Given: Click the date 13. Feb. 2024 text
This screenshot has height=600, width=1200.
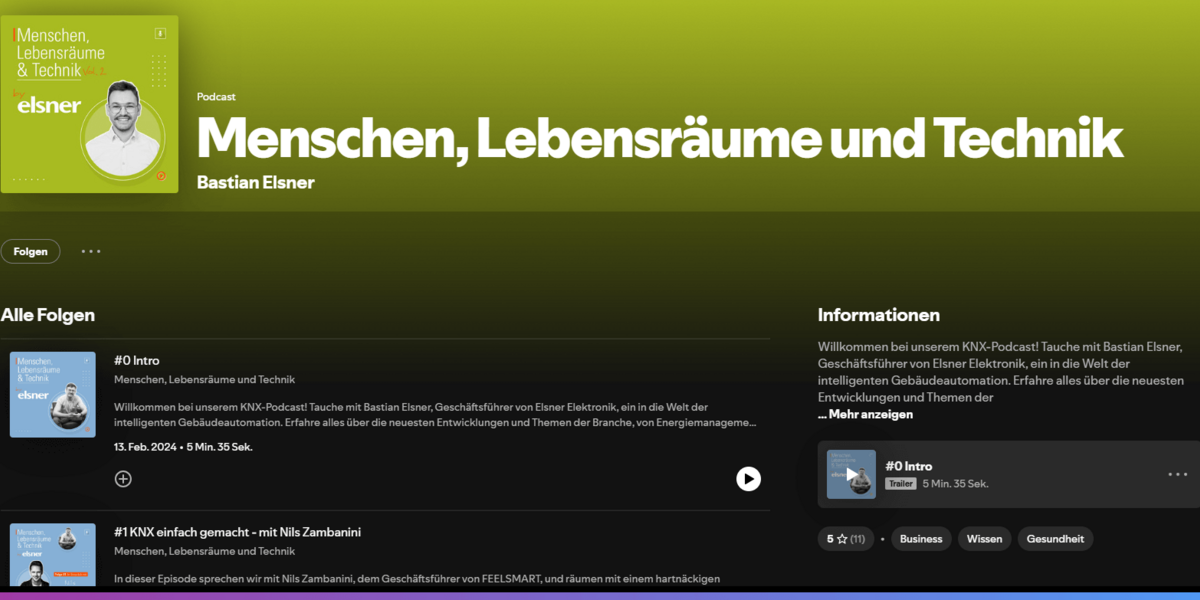Looking at the screenshot, I should click(146, 447).
